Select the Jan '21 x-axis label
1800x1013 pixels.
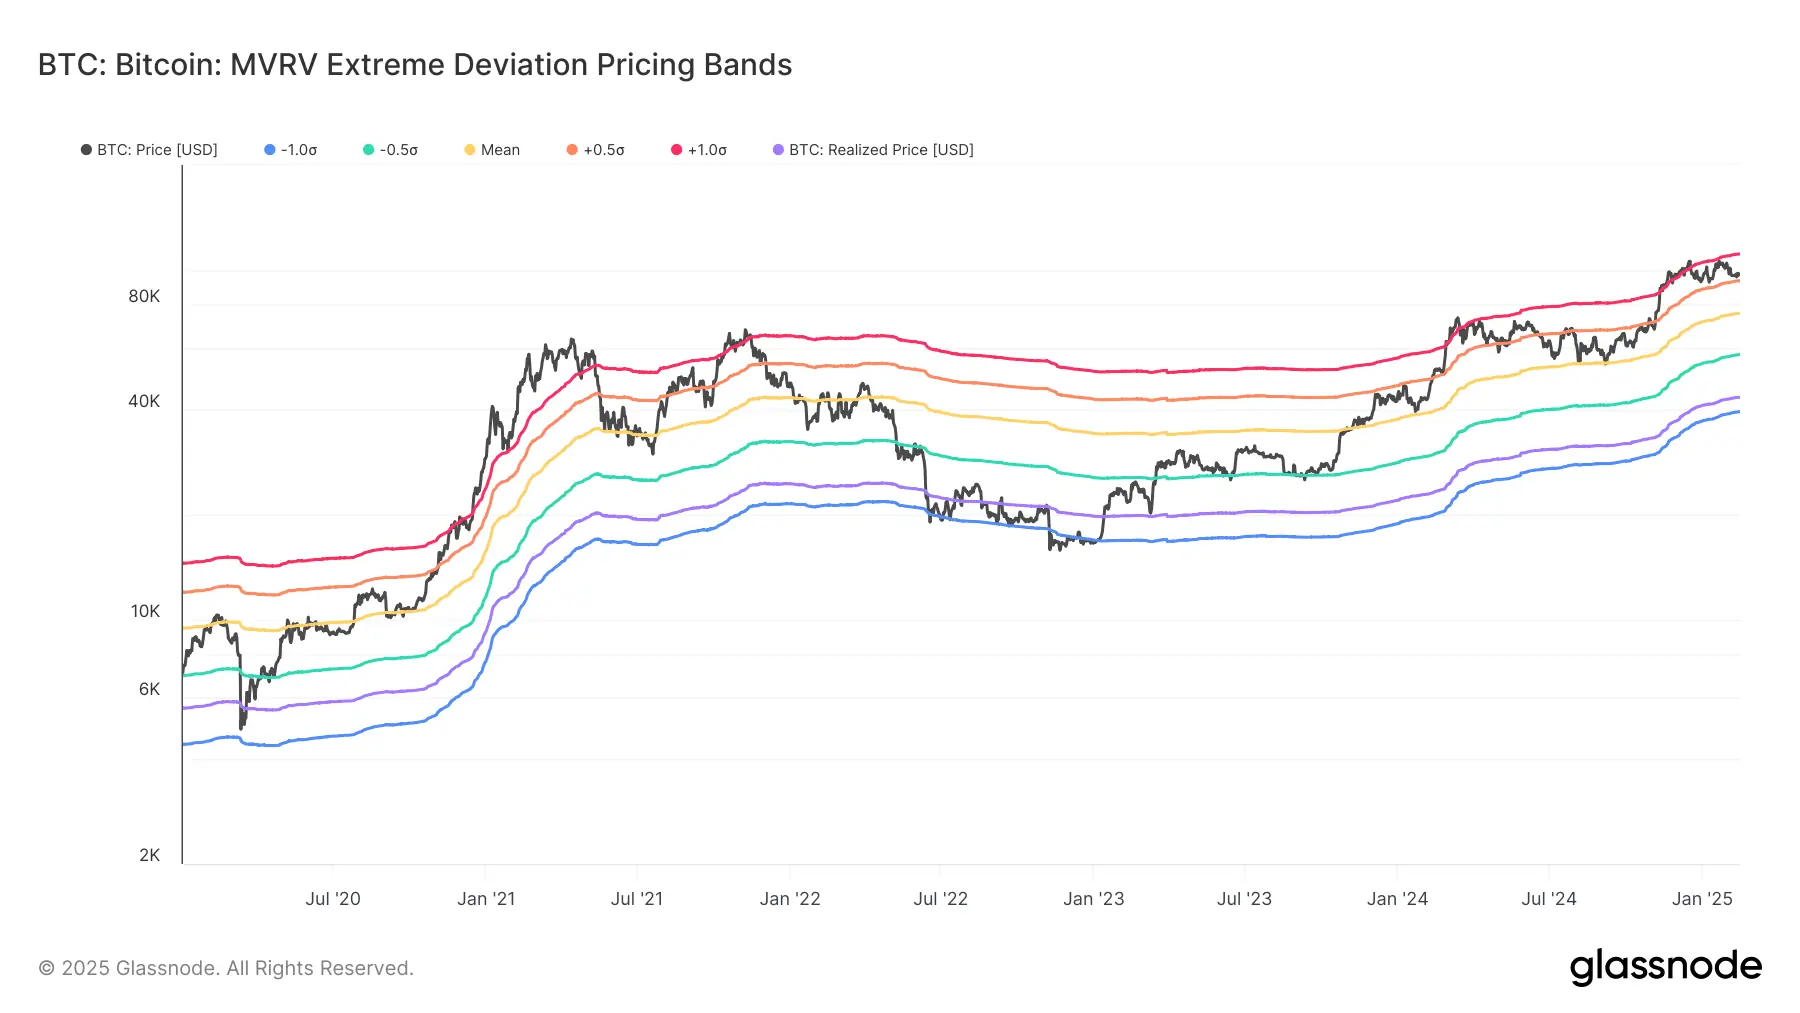tap(486, 898)
